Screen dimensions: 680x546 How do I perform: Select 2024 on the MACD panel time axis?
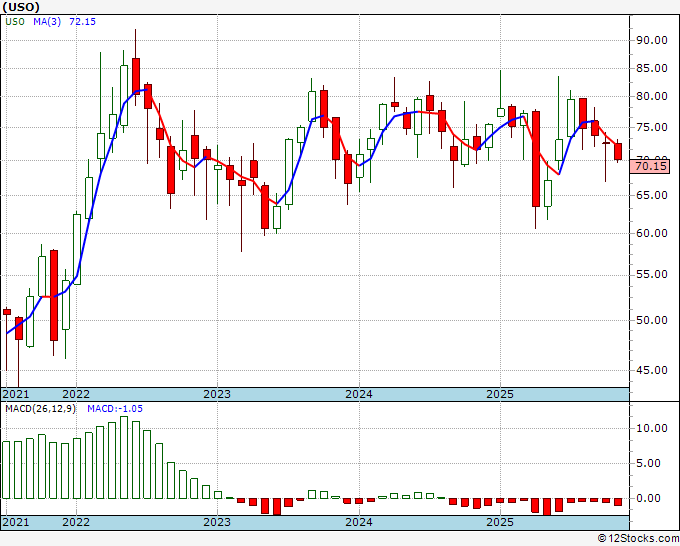coord(359,522)
